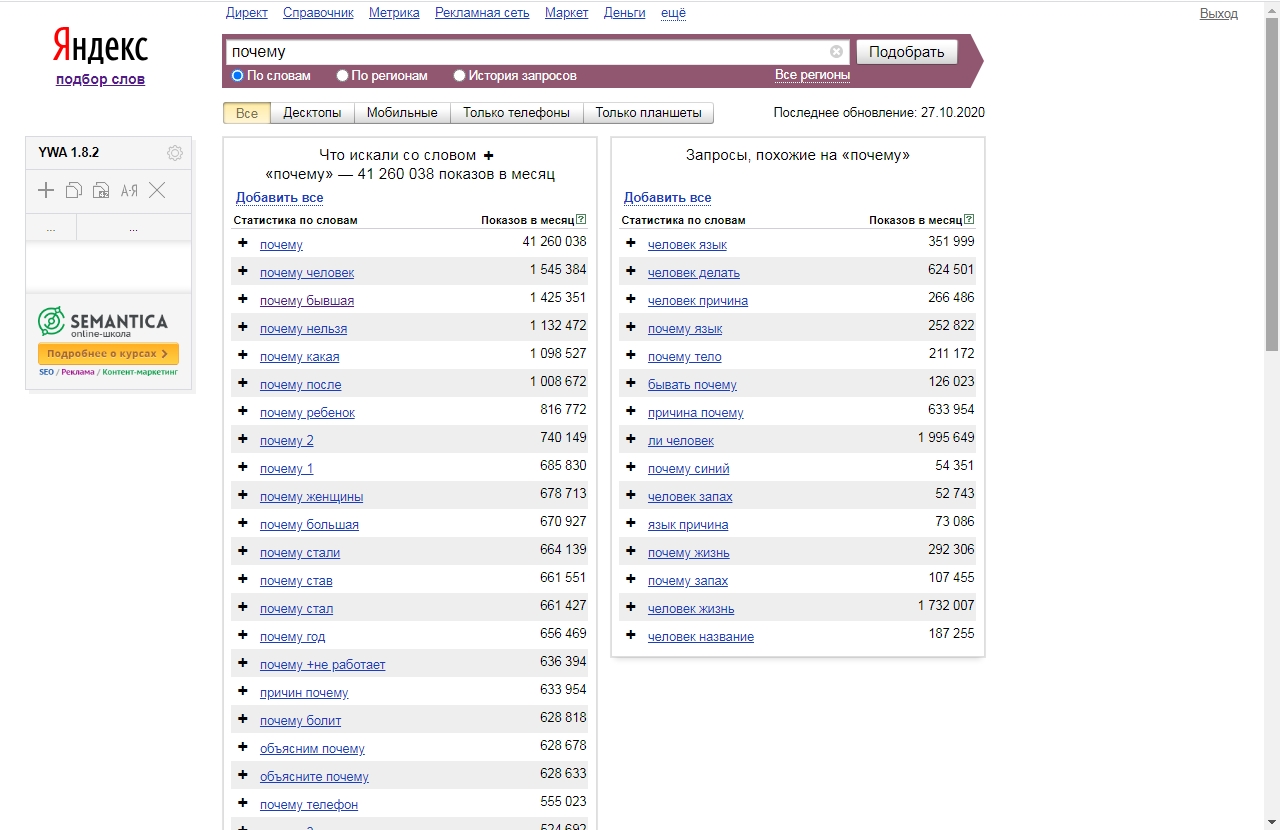Switch to the 'Только планшеты' tab
The width and height of the screenshot is (1280, 830).
[x=648, y=113]
